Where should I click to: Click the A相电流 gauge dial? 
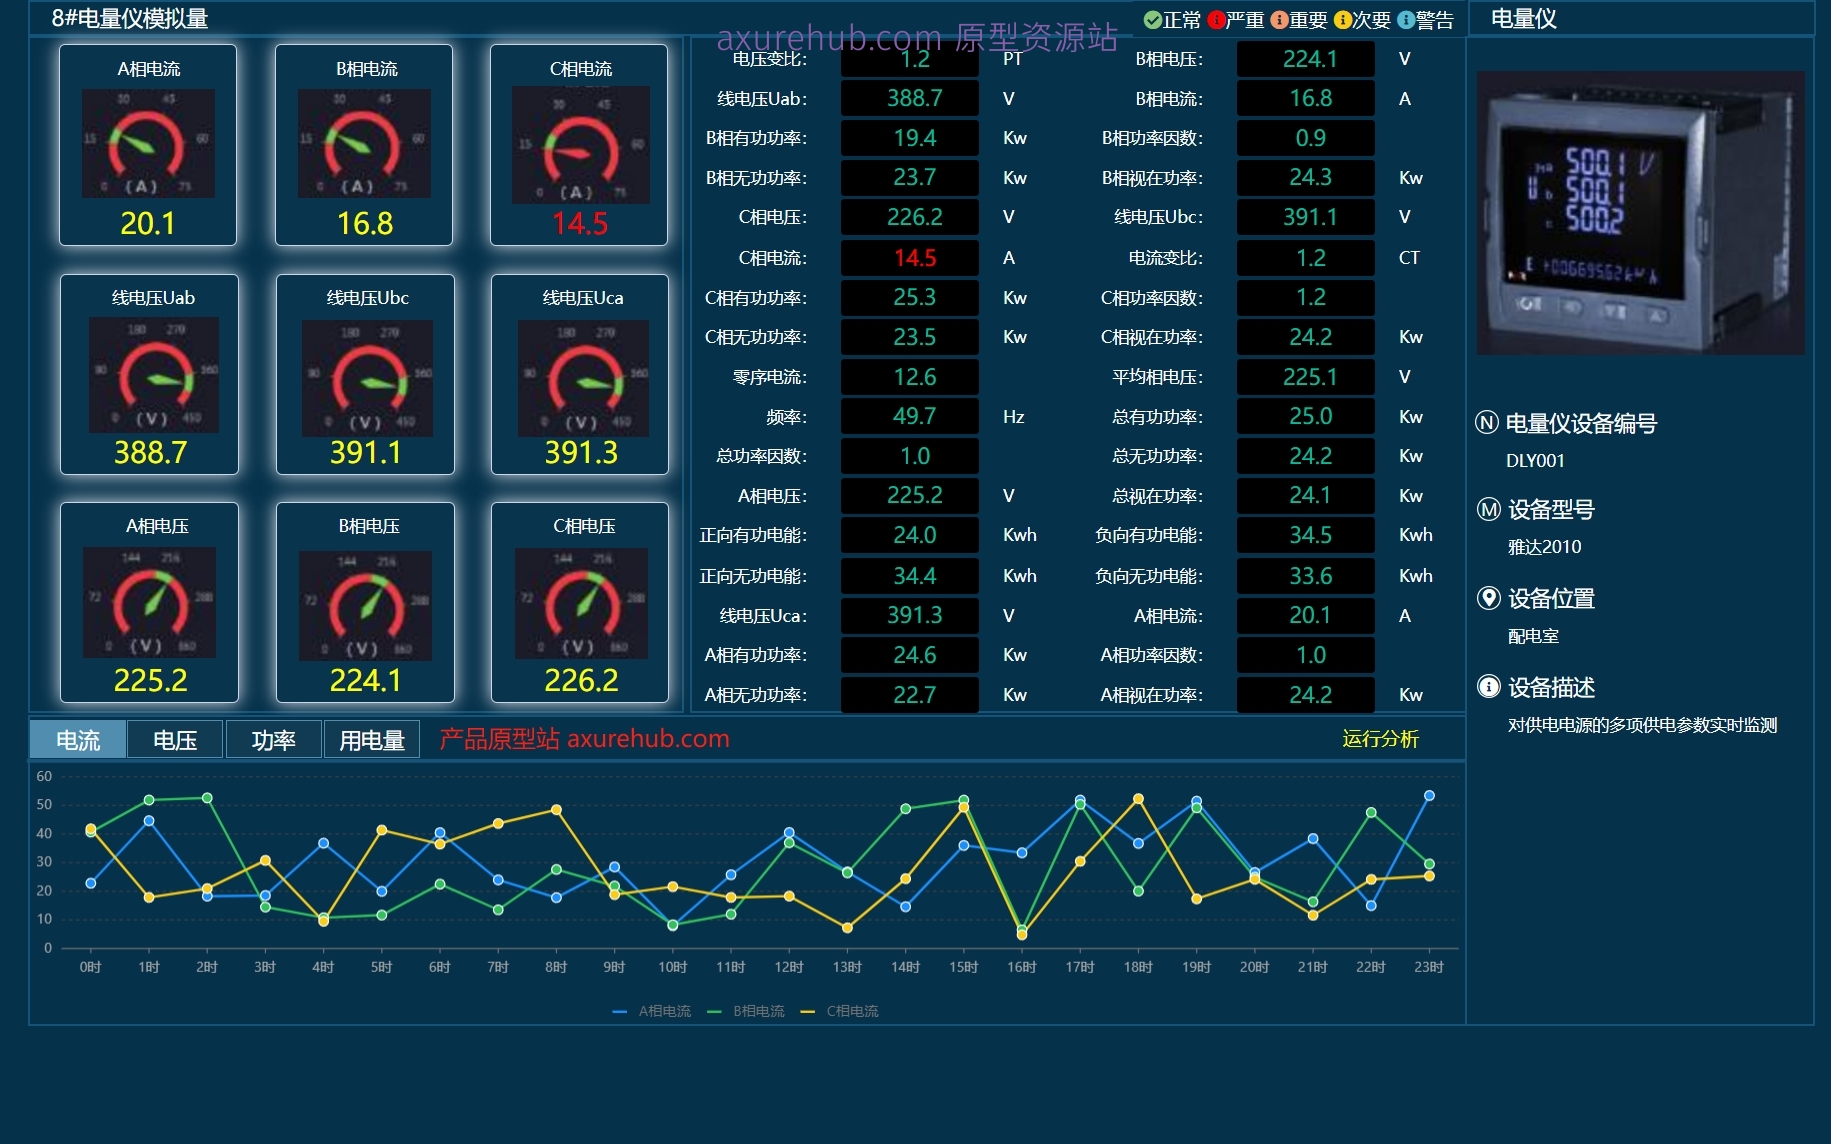[148, 143]
